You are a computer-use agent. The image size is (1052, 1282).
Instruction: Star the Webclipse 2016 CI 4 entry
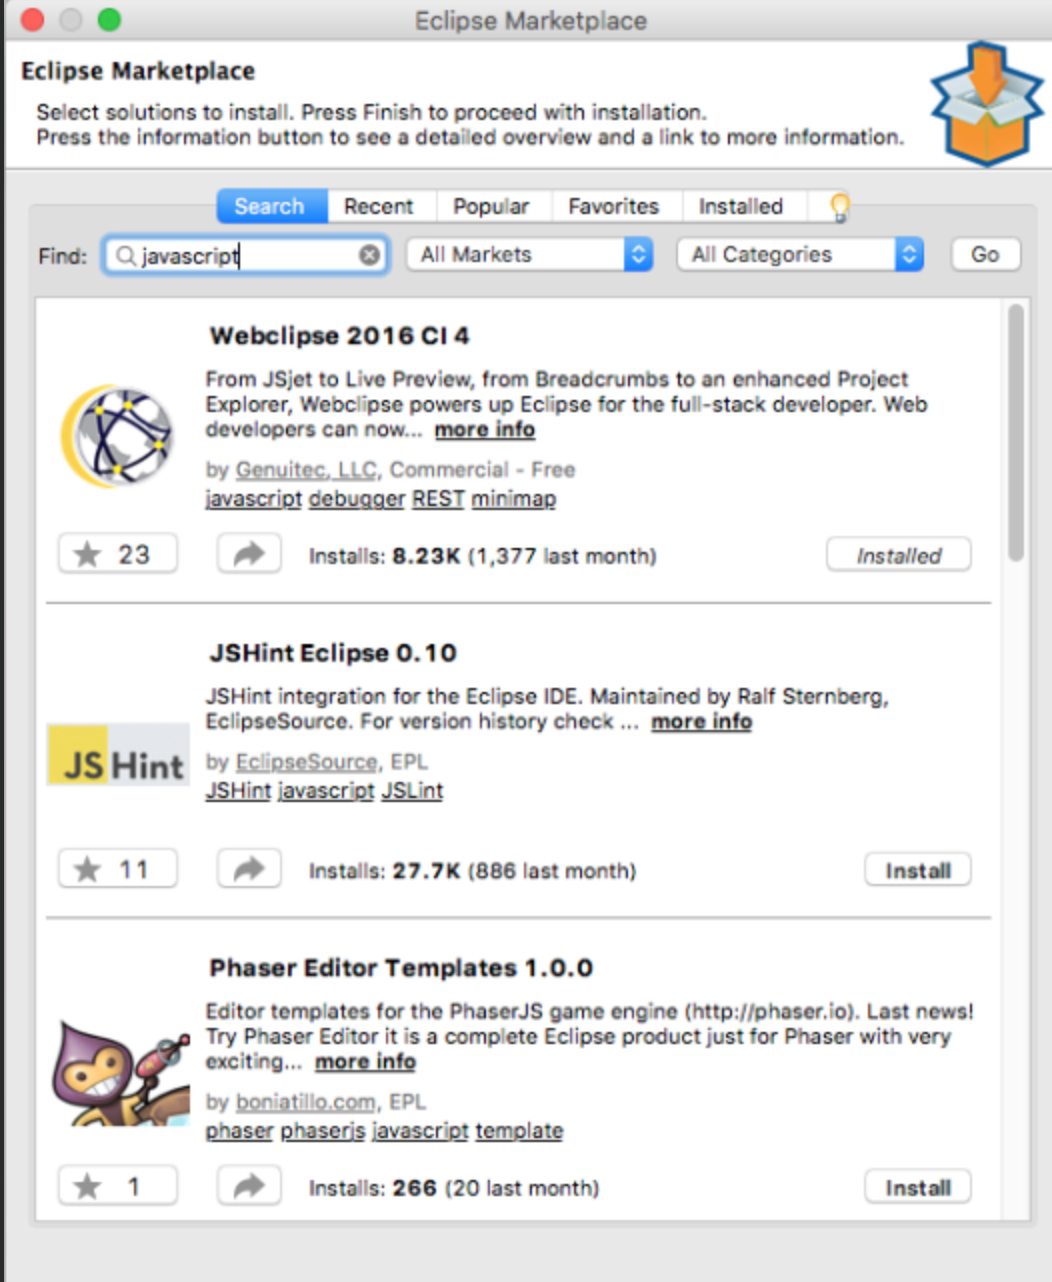click(x=118, y=554)
